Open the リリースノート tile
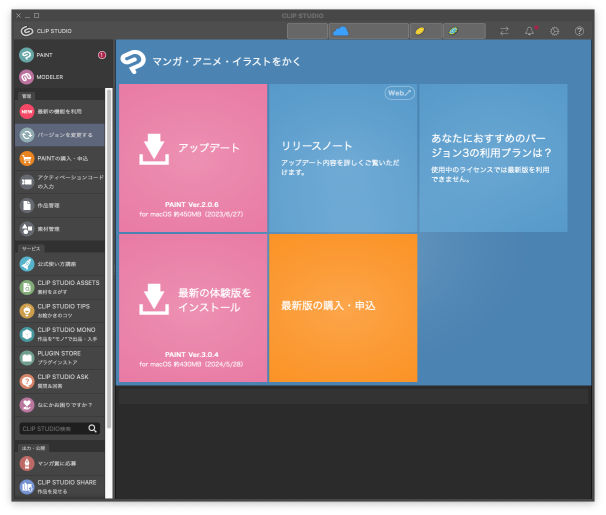This screenshot has height=515, width=606. [x=343, y=158]
